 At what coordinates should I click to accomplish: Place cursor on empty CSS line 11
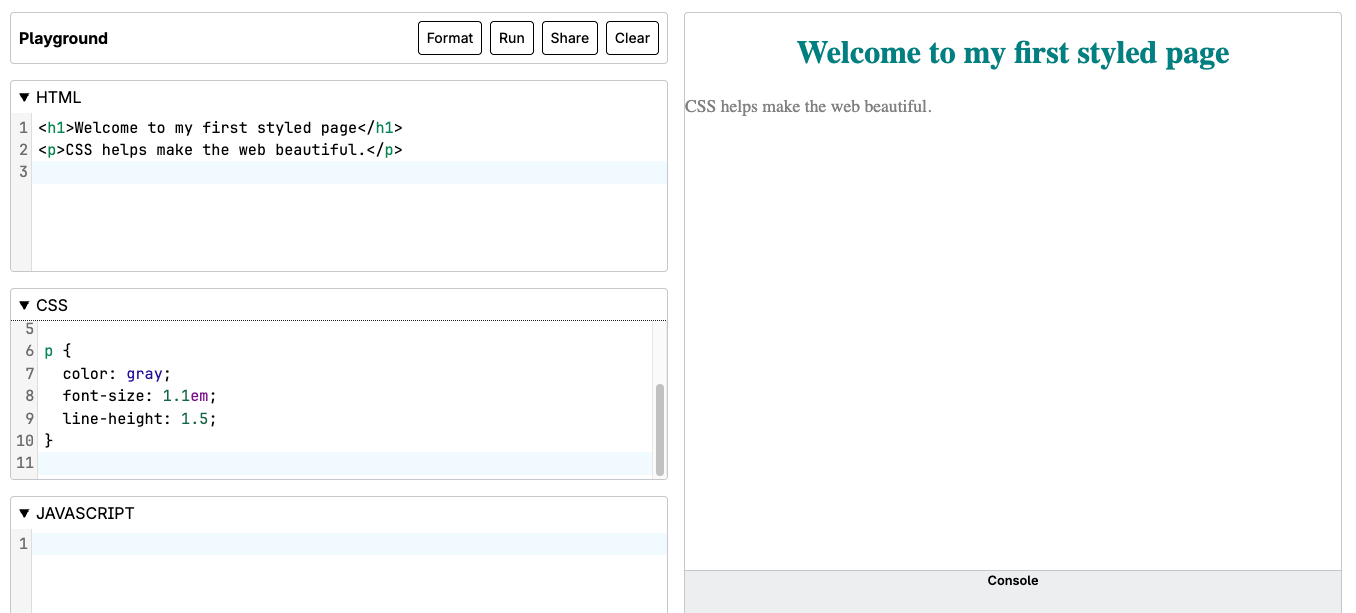(x=344, y=463)
